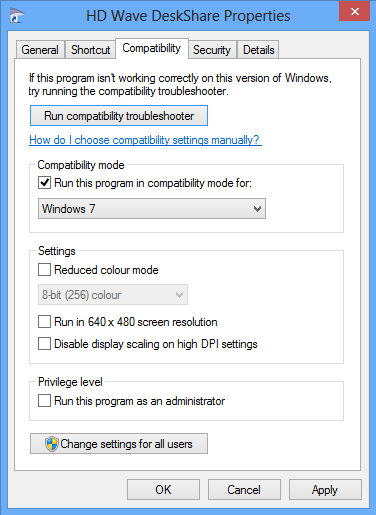
Task: Check Run this program as an administrator
Action: click(44, 401)
